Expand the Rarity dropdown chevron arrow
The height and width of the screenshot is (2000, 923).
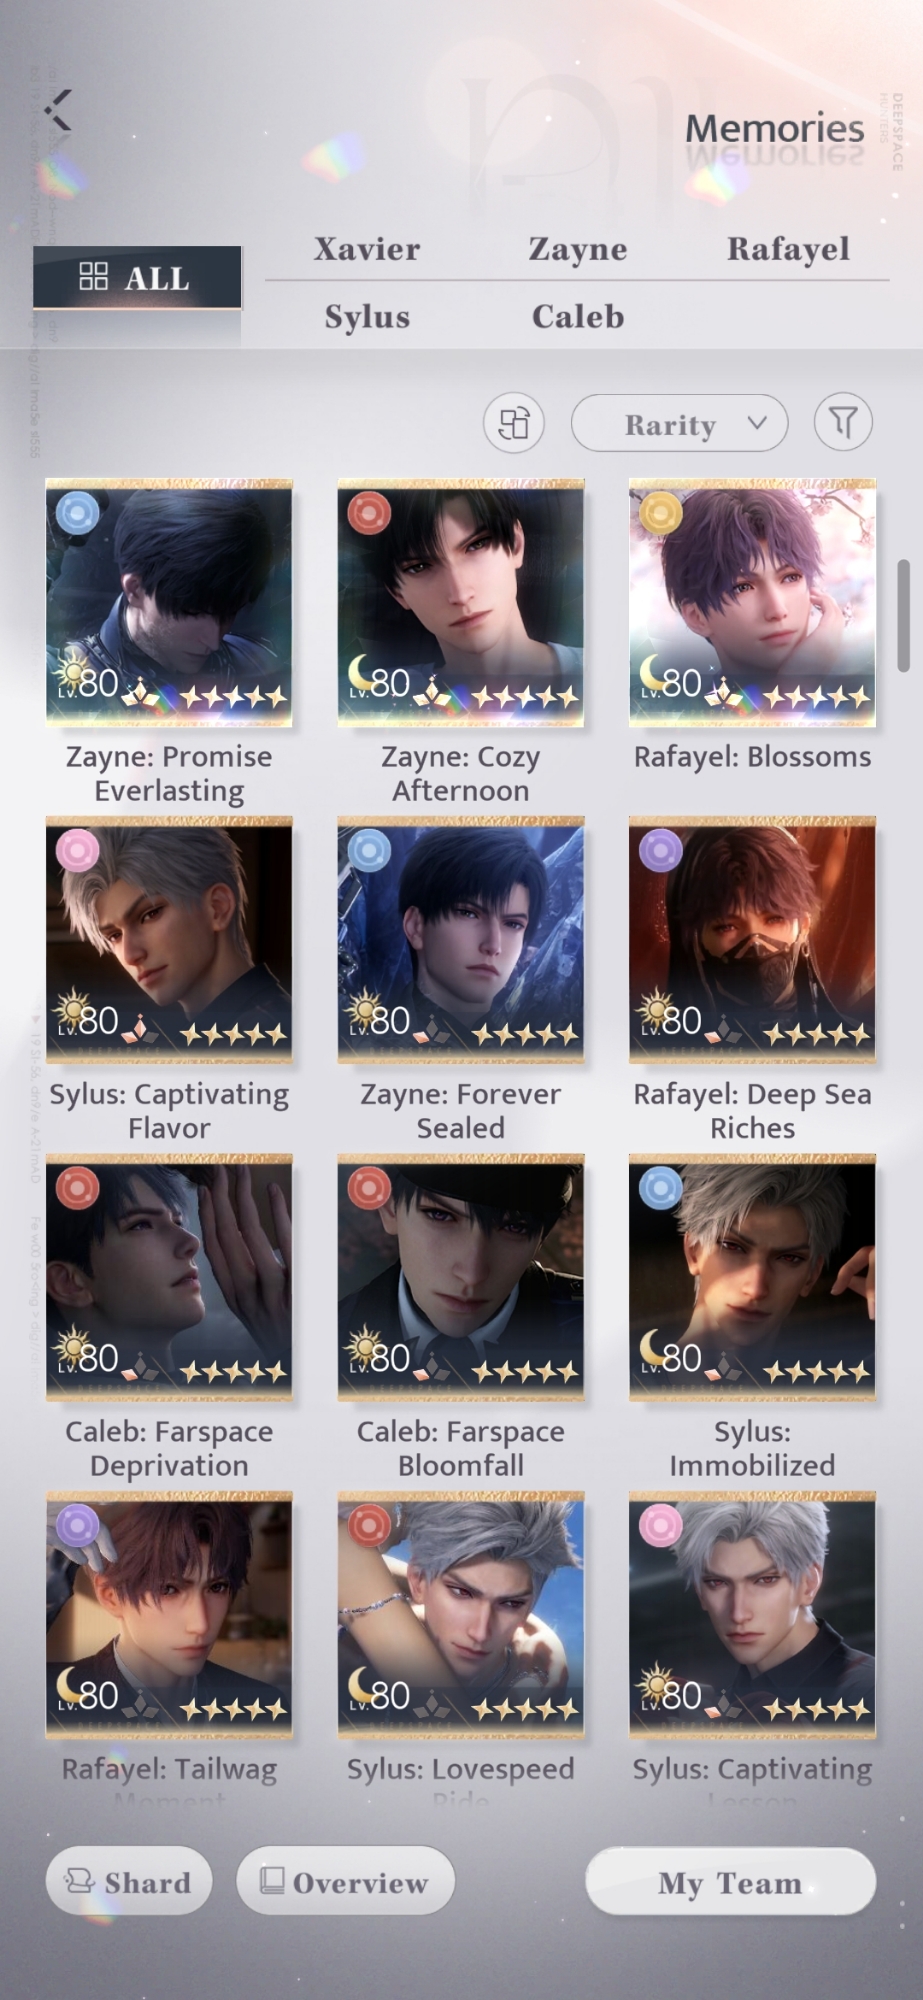[x=757, y=422]
